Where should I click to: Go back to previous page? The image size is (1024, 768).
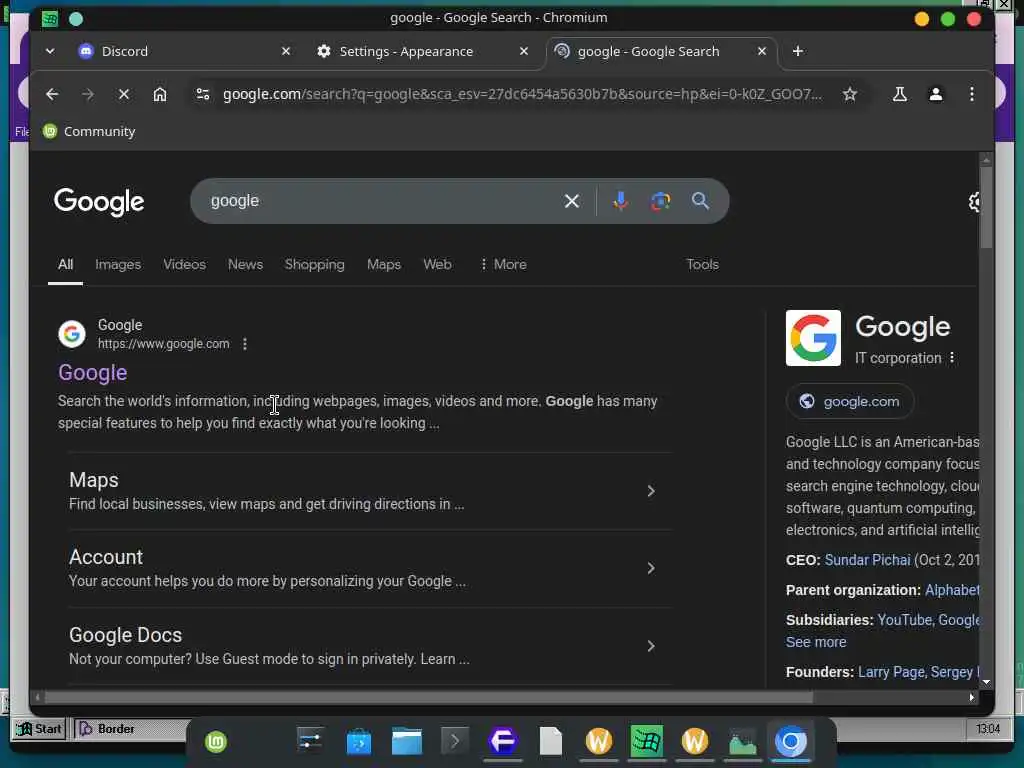click(52, 94)
